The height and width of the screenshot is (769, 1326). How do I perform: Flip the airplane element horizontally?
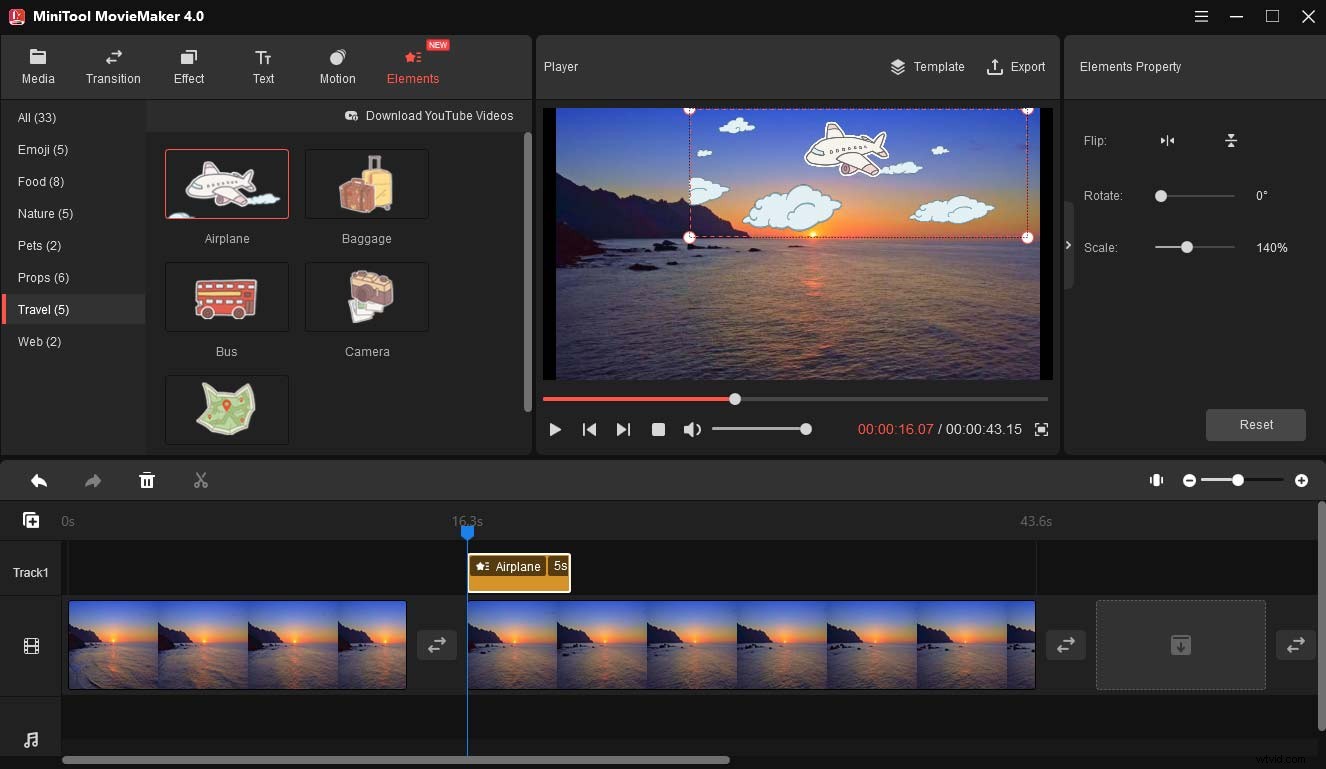coord(1167,141)
